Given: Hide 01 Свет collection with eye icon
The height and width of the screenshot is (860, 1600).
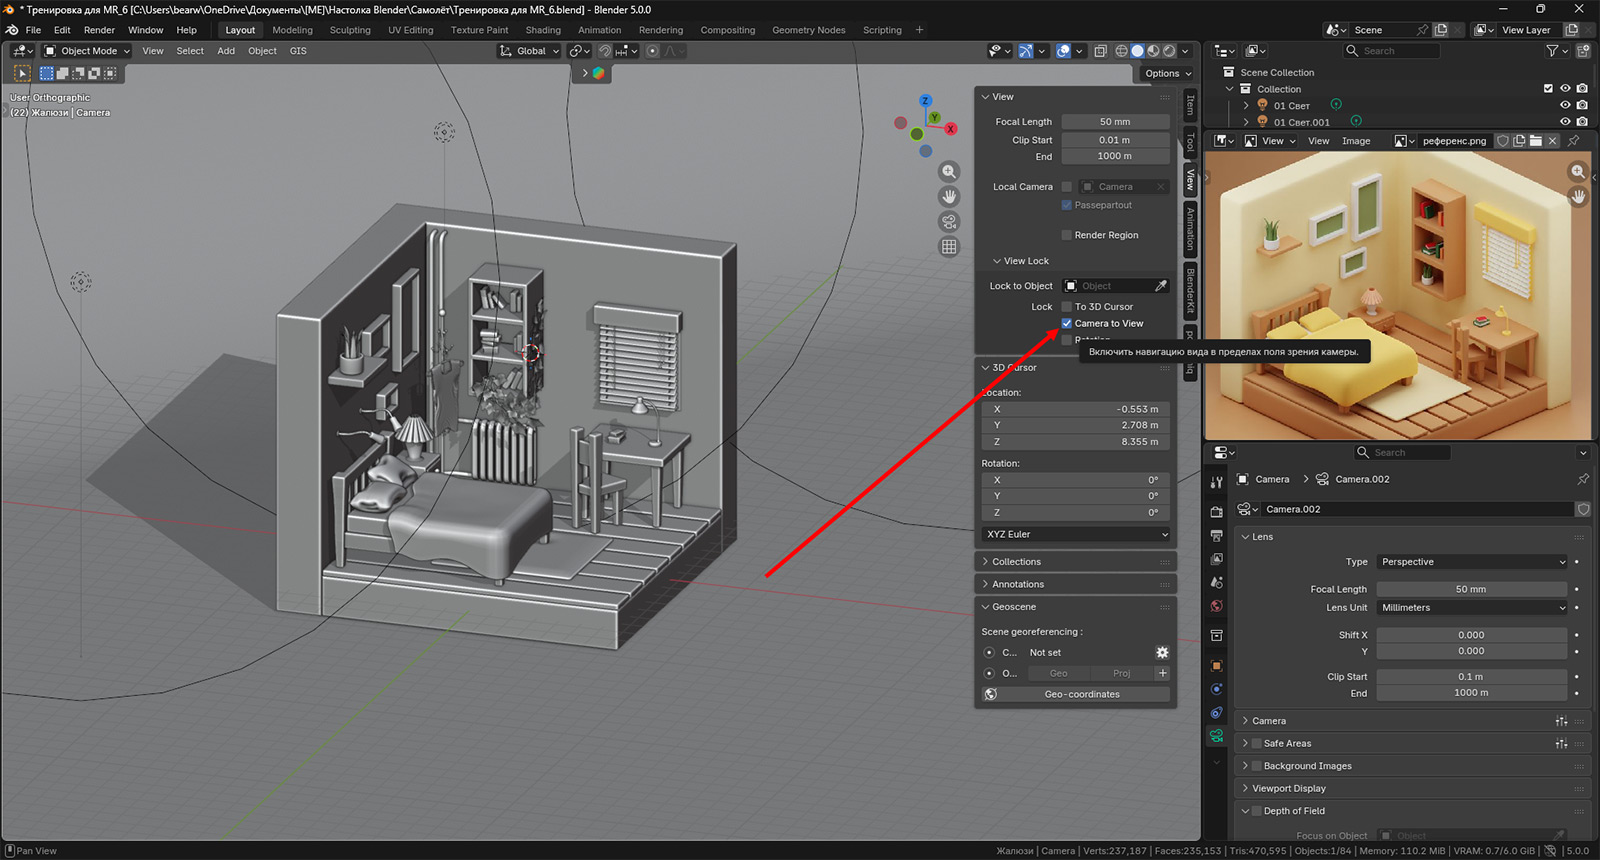Looking at the screenshot, I should click(1565, 105).
